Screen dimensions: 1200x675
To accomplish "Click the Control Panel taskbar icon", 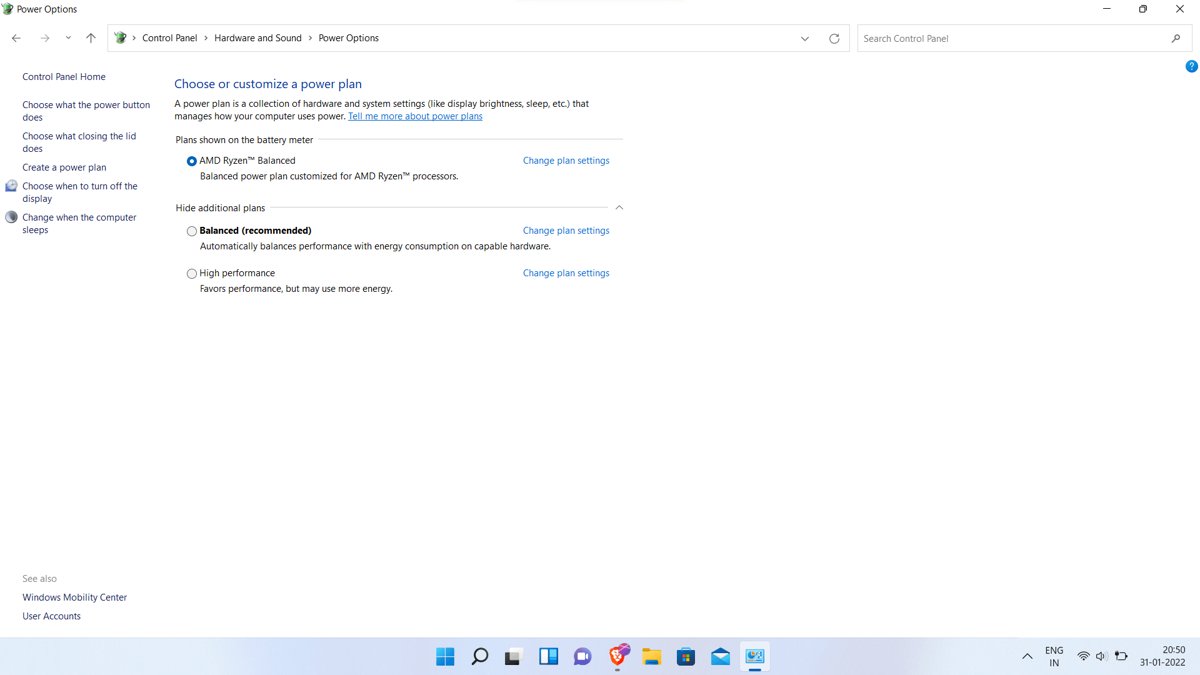I will click(755, 656).
